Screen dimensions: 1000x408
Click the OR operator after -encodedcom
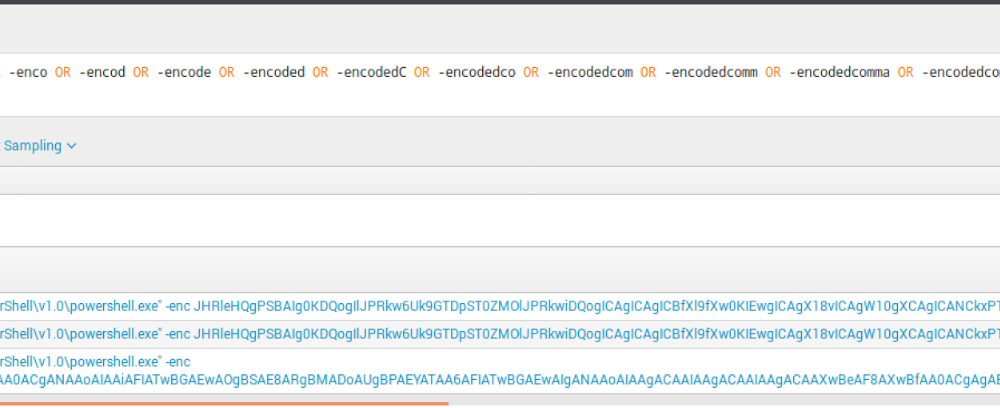[649, 73]
